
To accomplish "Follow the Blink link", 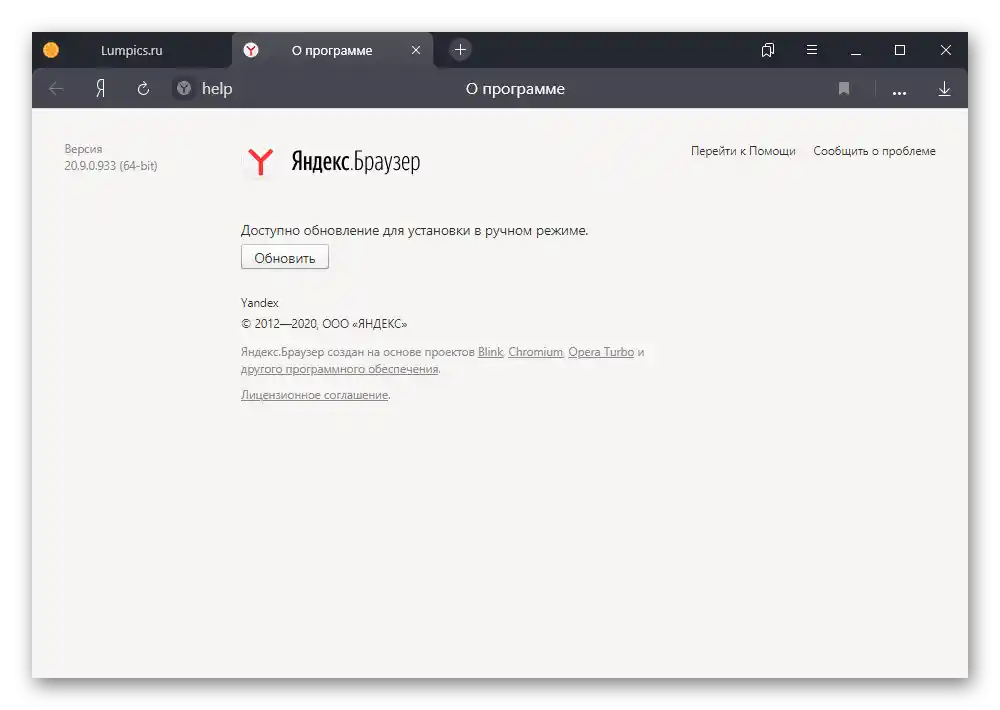I will [x=490, y=352].
